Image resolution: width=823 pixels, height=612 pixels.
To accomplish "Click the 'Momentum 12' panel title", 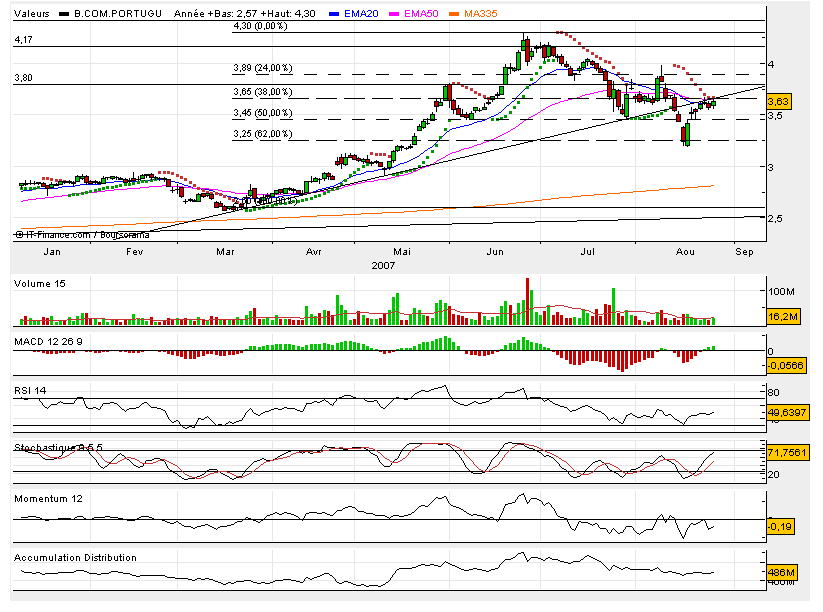I will (x=48, y=499).
